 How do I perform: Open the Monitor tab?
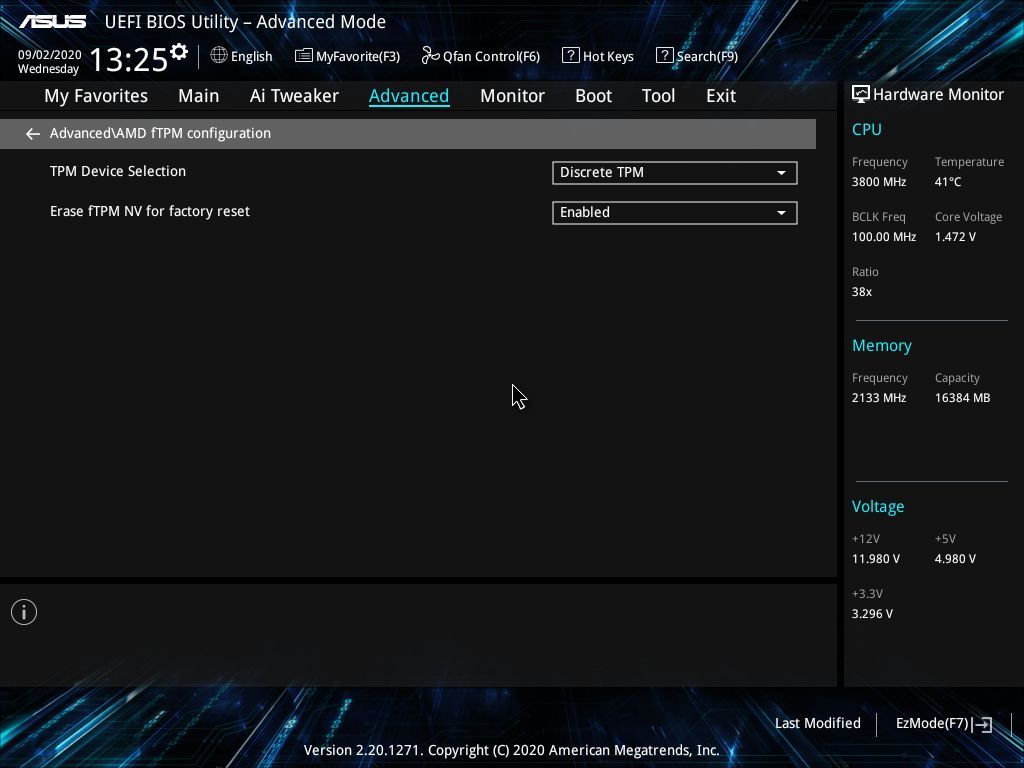coord(512,96)
